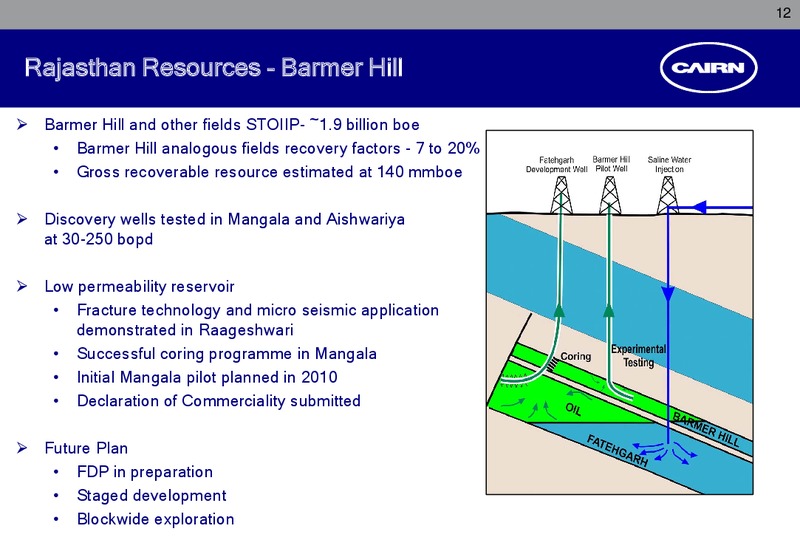Click the blue downward injection arrow

[x=668, y=294]
